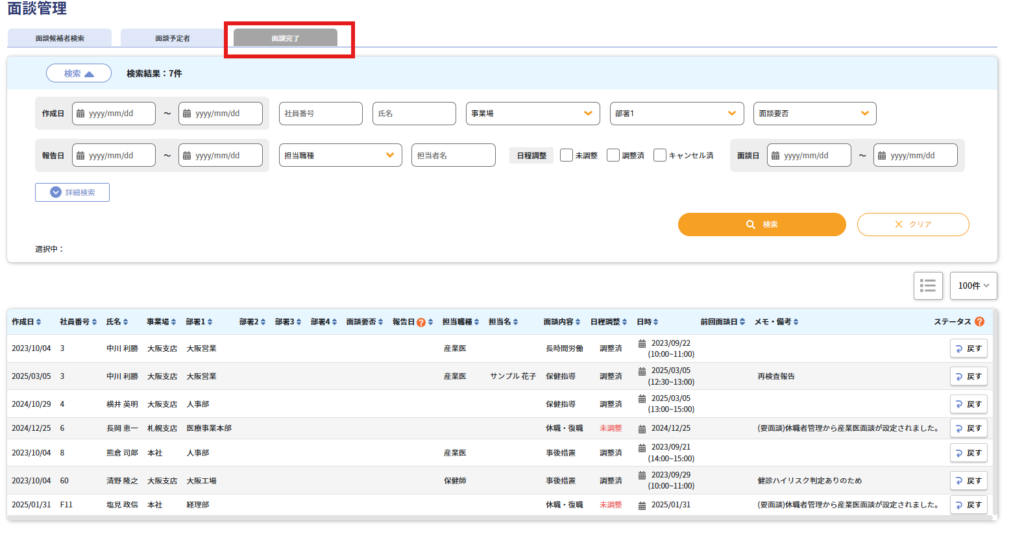Check the 未調整 checkbox
The image size is (1024, 534).
click(566, 155)
